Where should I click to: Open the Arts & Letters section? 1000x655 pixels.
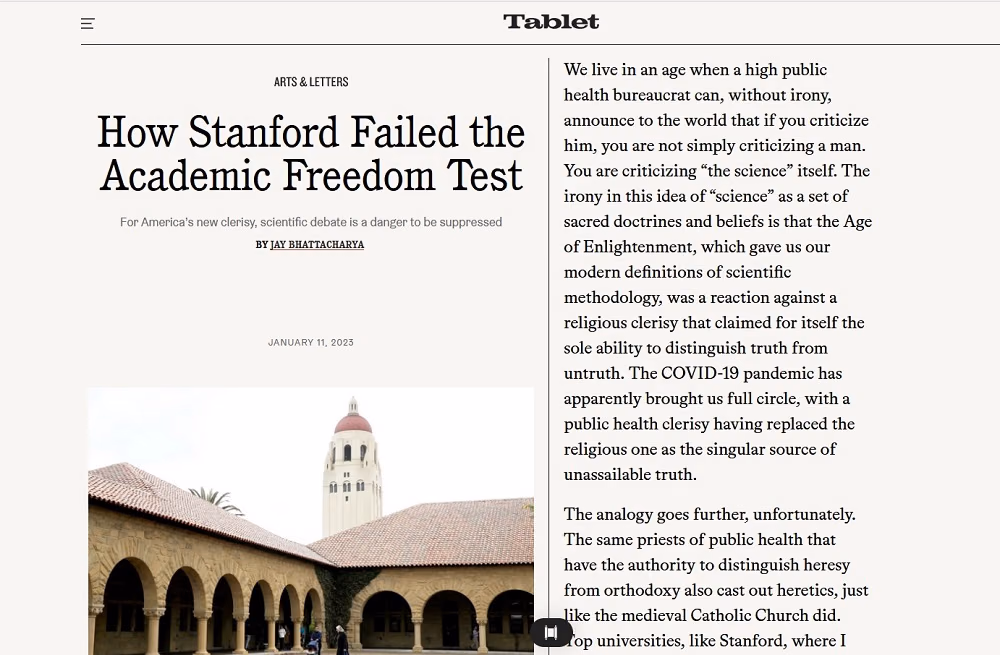point(311,82)
